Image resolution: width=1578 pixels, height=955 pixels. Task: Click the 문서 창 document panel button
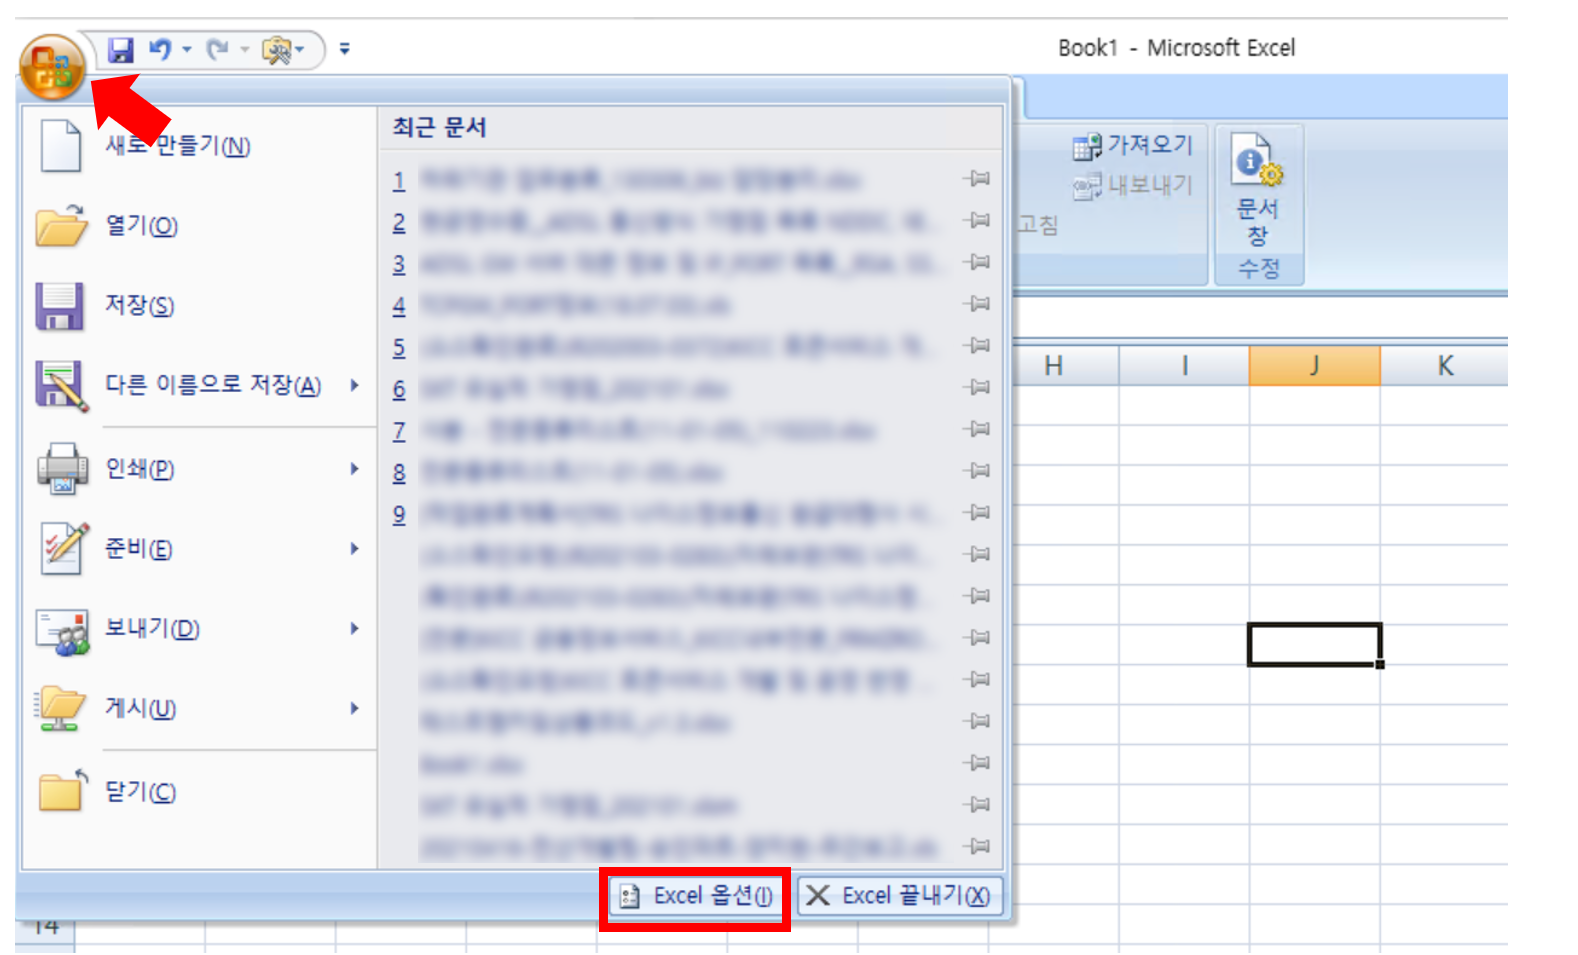(x=1258, y=191)
